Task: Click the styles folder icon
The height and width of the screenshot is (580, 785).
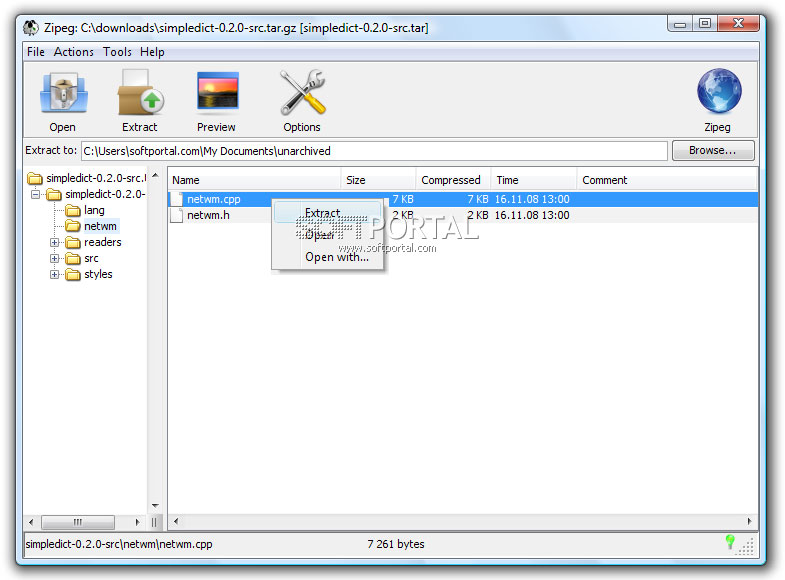Action: click(x=73, y=275)
